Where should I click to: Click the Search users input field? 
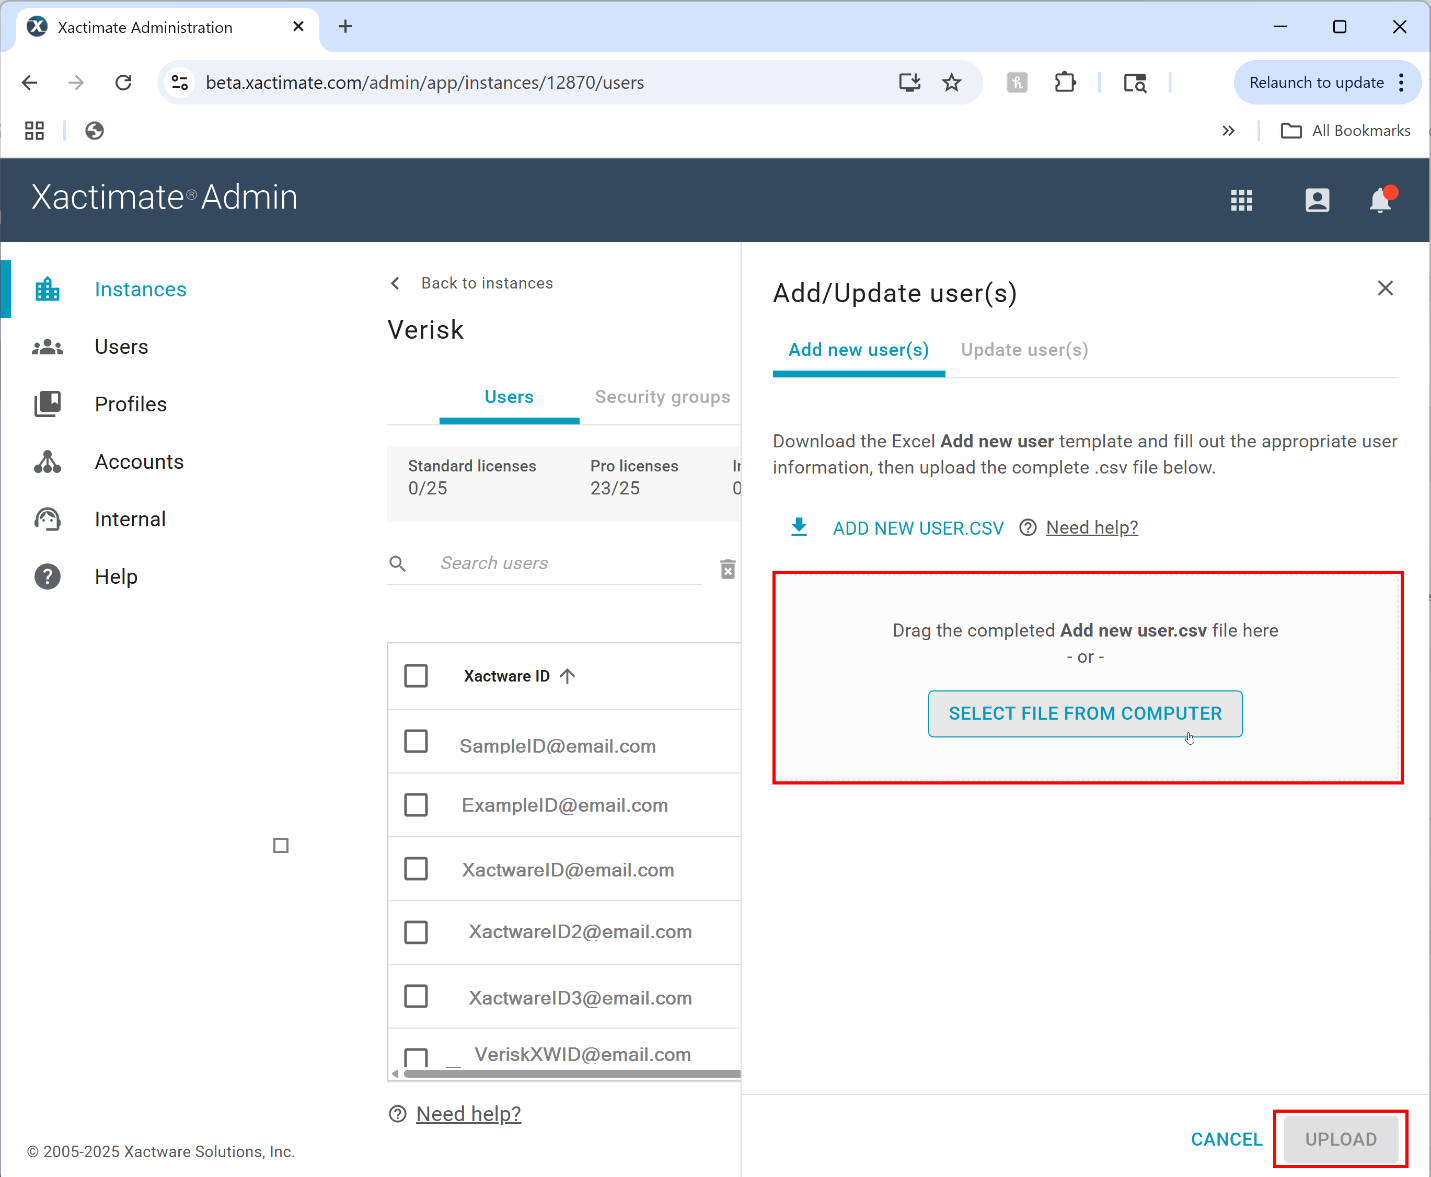pos(570,564)
